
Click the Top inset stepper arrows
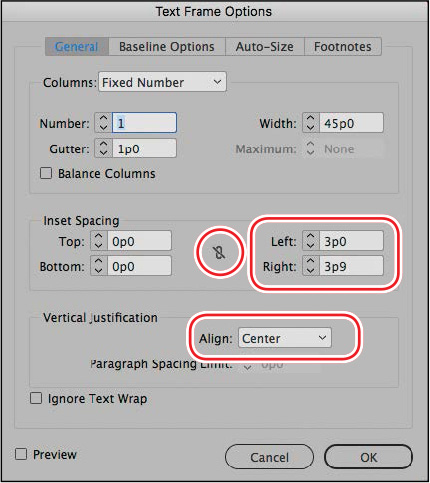tap(99, 240)
